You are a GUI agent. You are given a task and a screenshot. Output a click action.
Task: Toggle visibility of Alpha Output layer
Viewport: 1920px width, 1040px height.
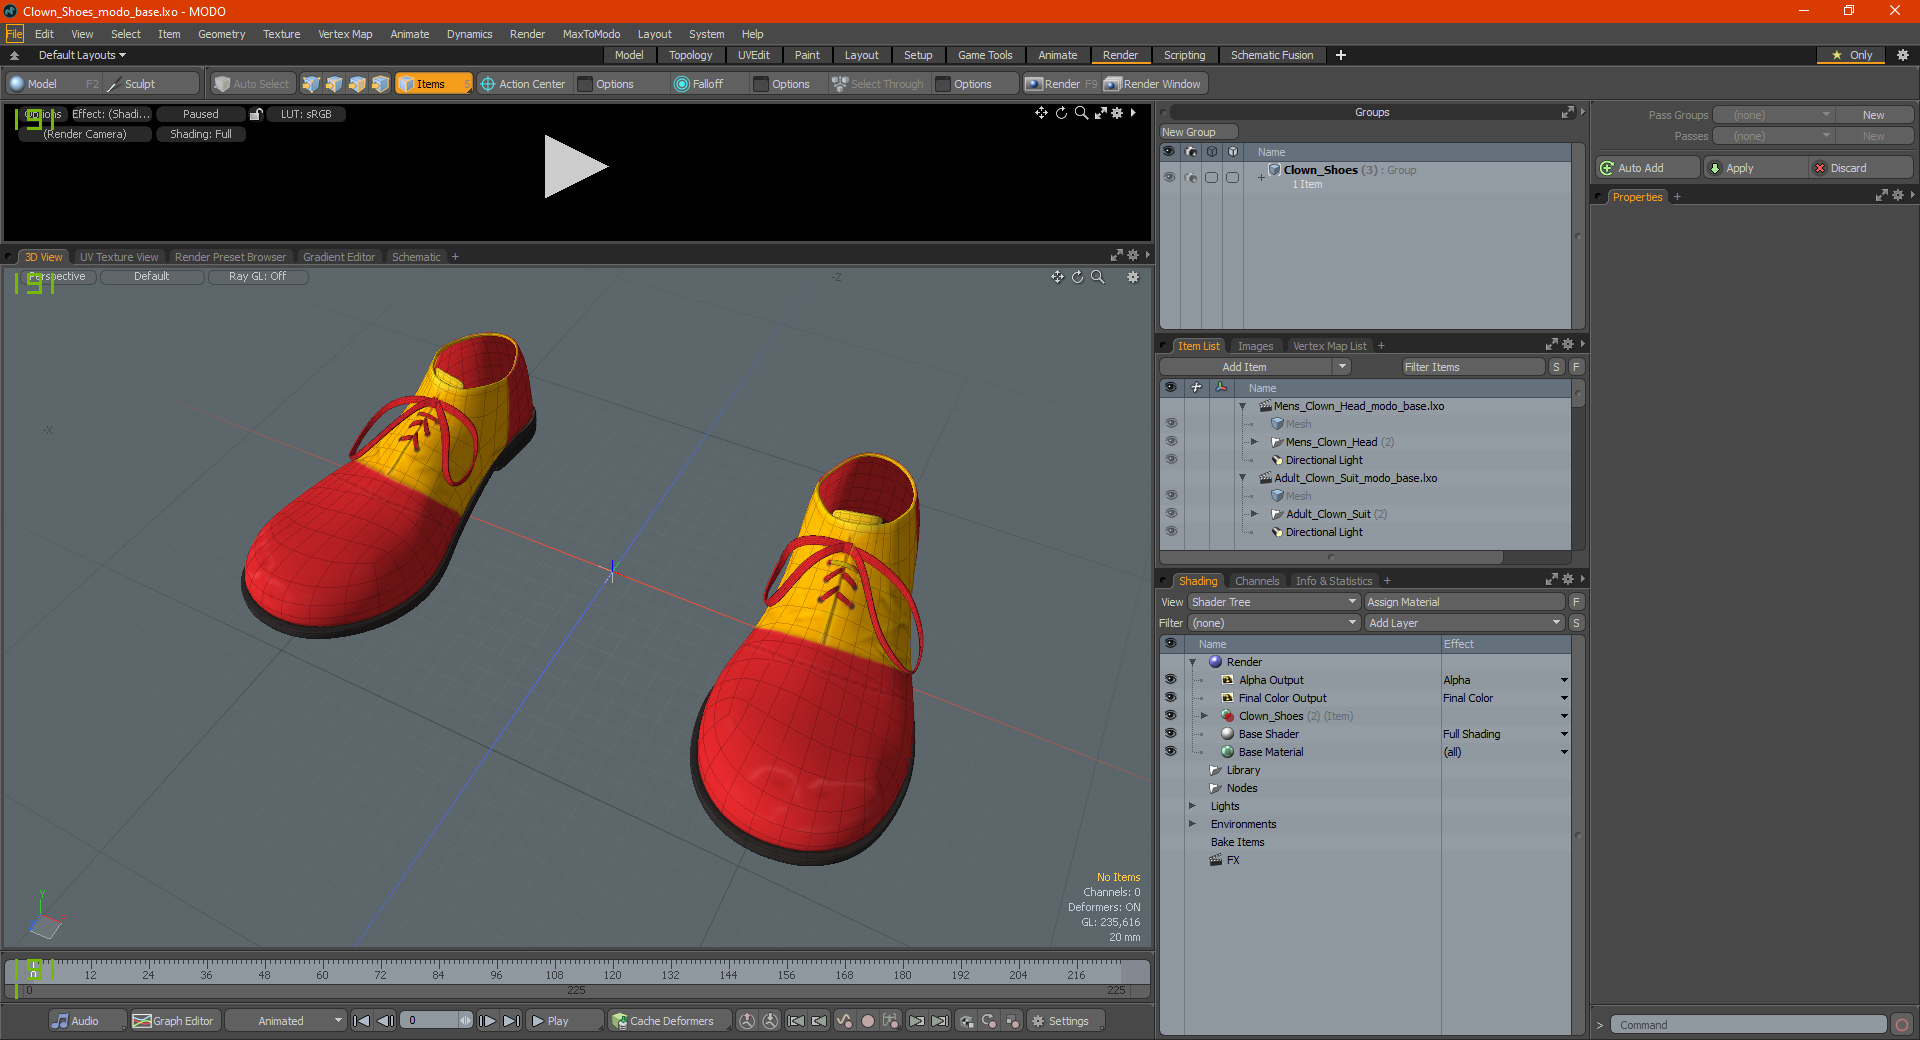point(1170,679)
